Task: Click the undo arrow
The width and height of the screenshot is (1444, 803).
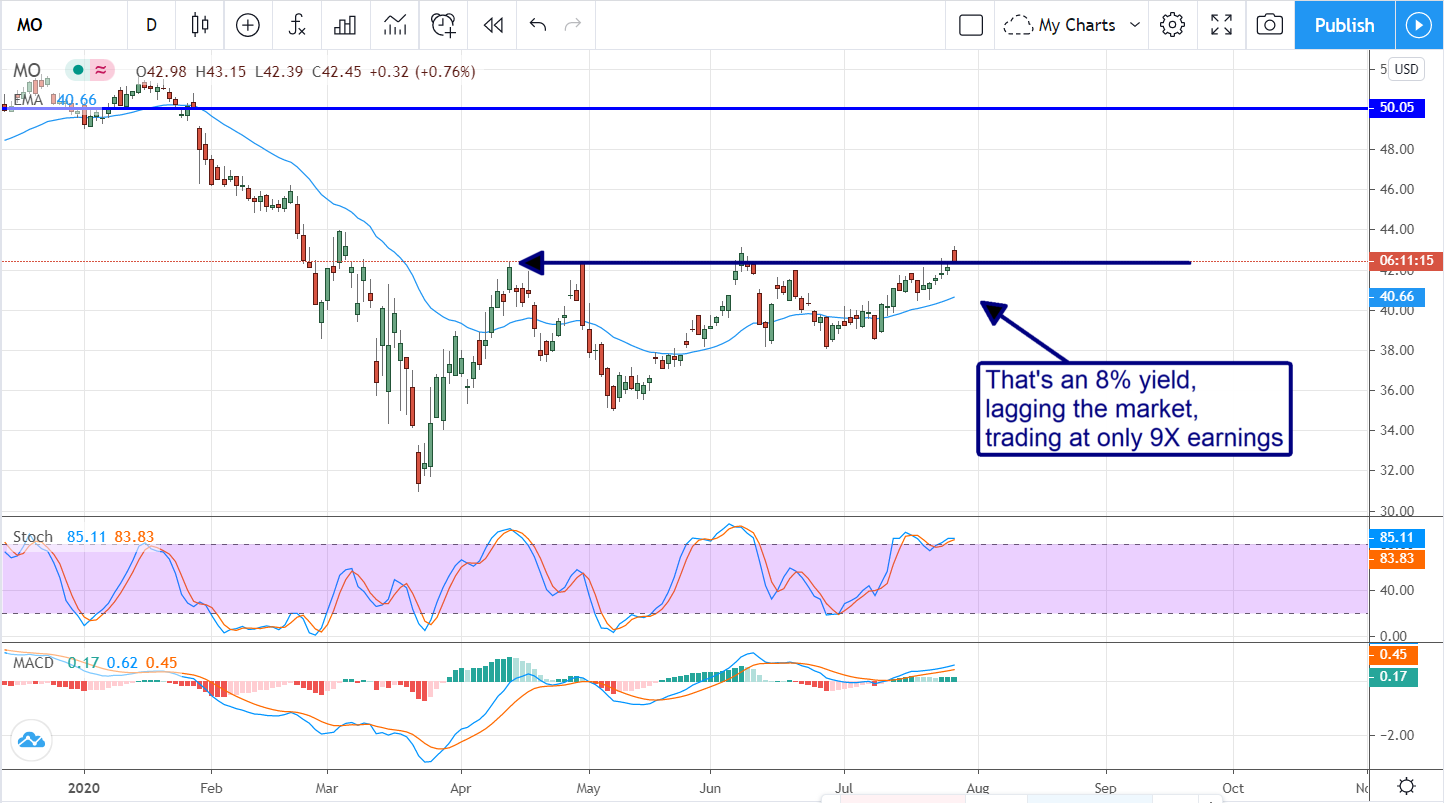Action: point(540,25)
